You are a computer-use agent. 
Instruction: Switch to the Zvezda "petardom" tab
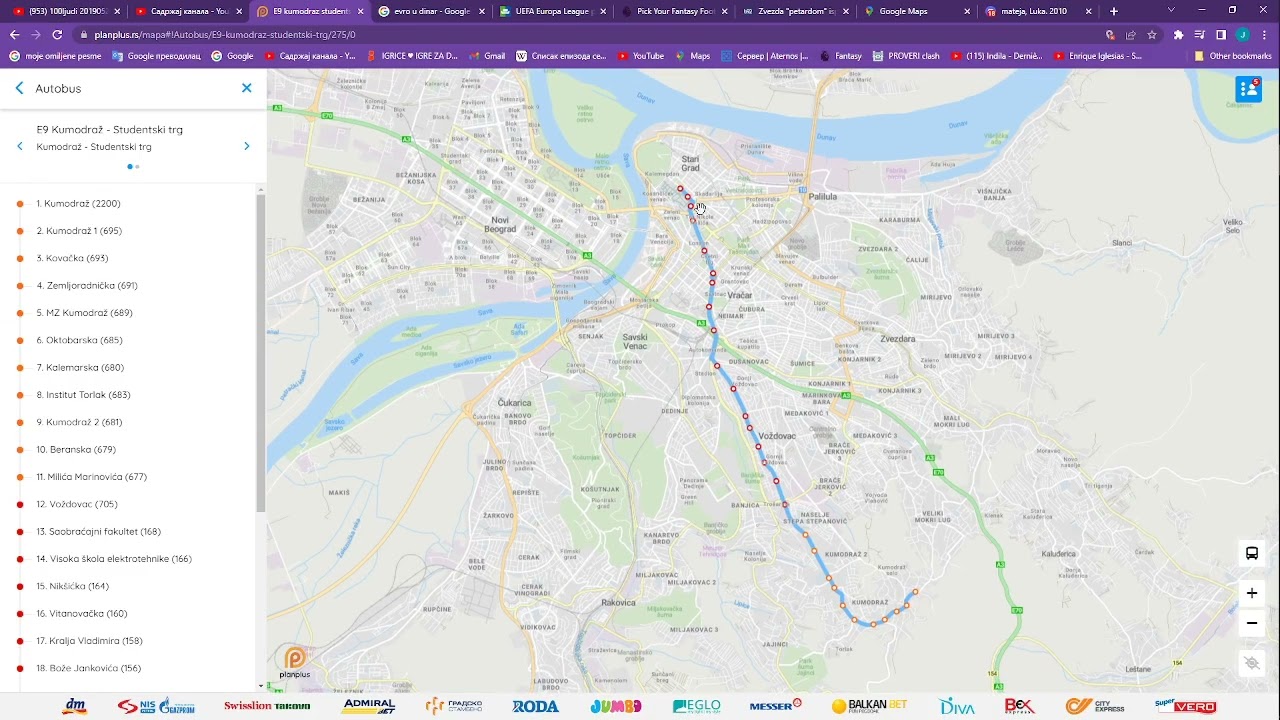(x=796, y=11)
